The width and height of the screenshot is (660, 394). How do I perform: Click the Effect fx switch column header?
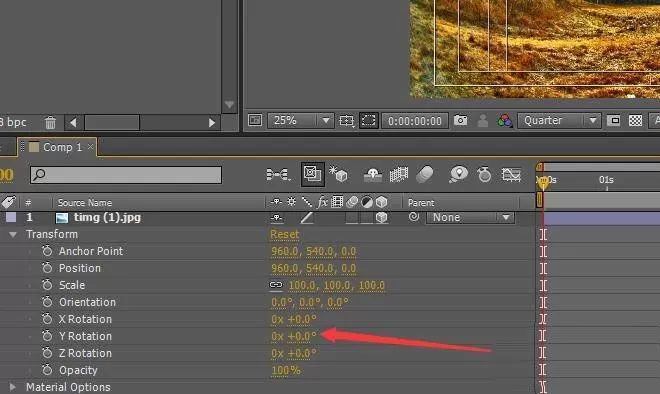322,202
